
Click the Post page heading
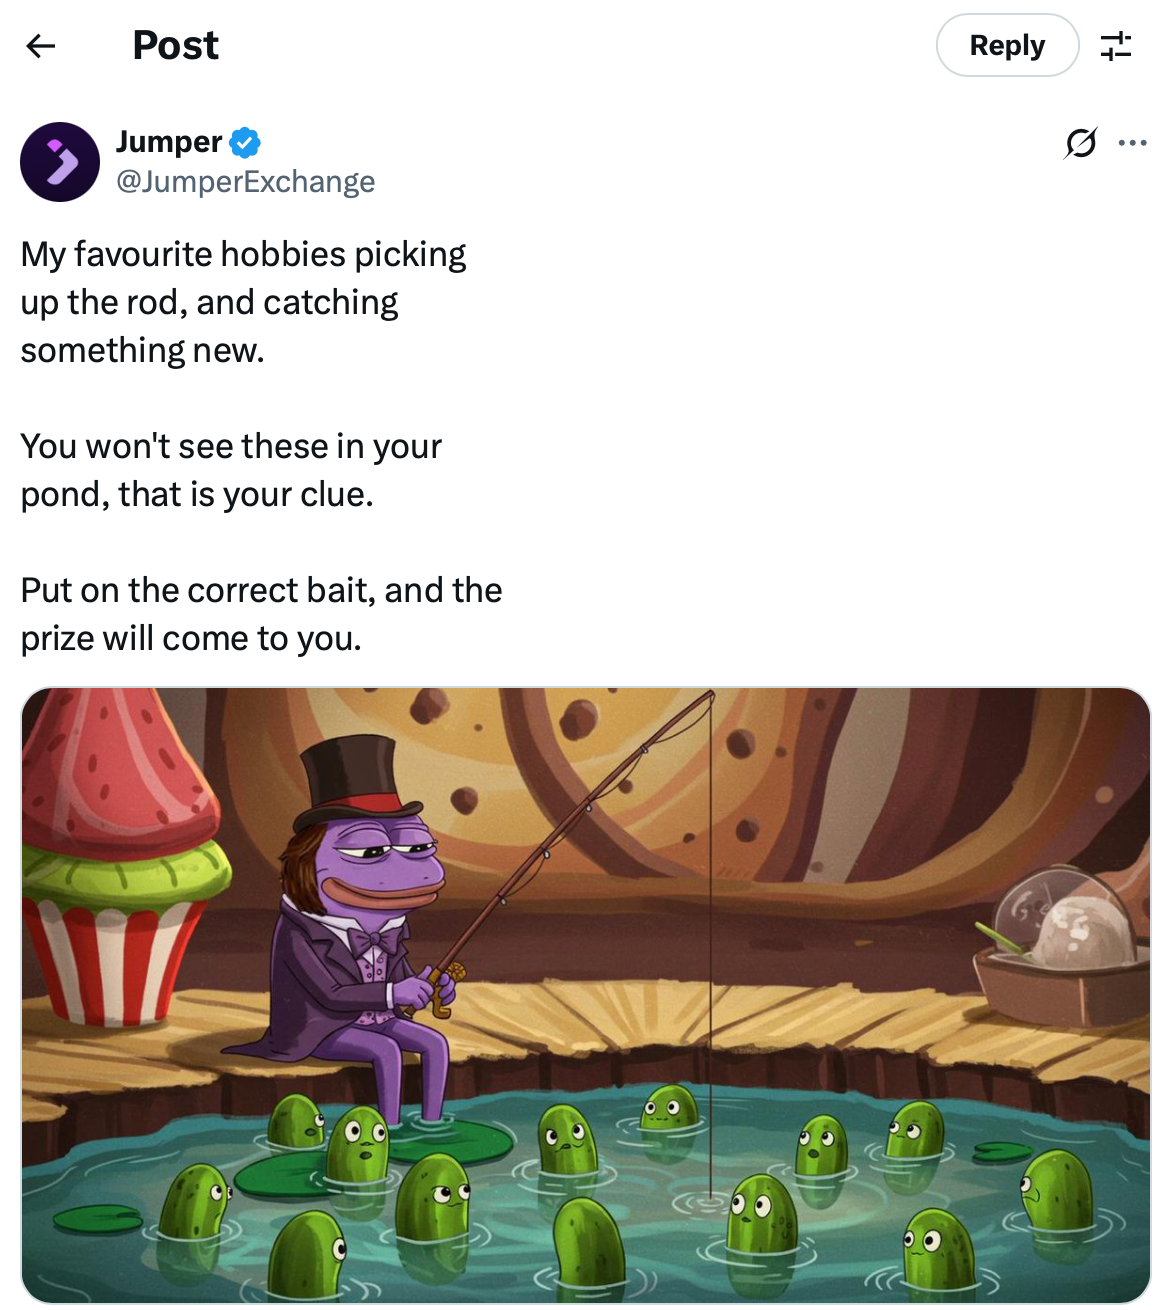pyautogui.click(x=175, y=46)
